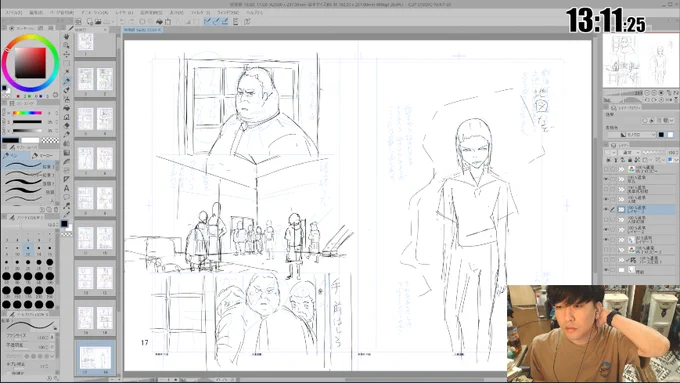The image size is (680, 383).
Task: Click the rightmost icon in the command bar
Action: pos(247,21)
